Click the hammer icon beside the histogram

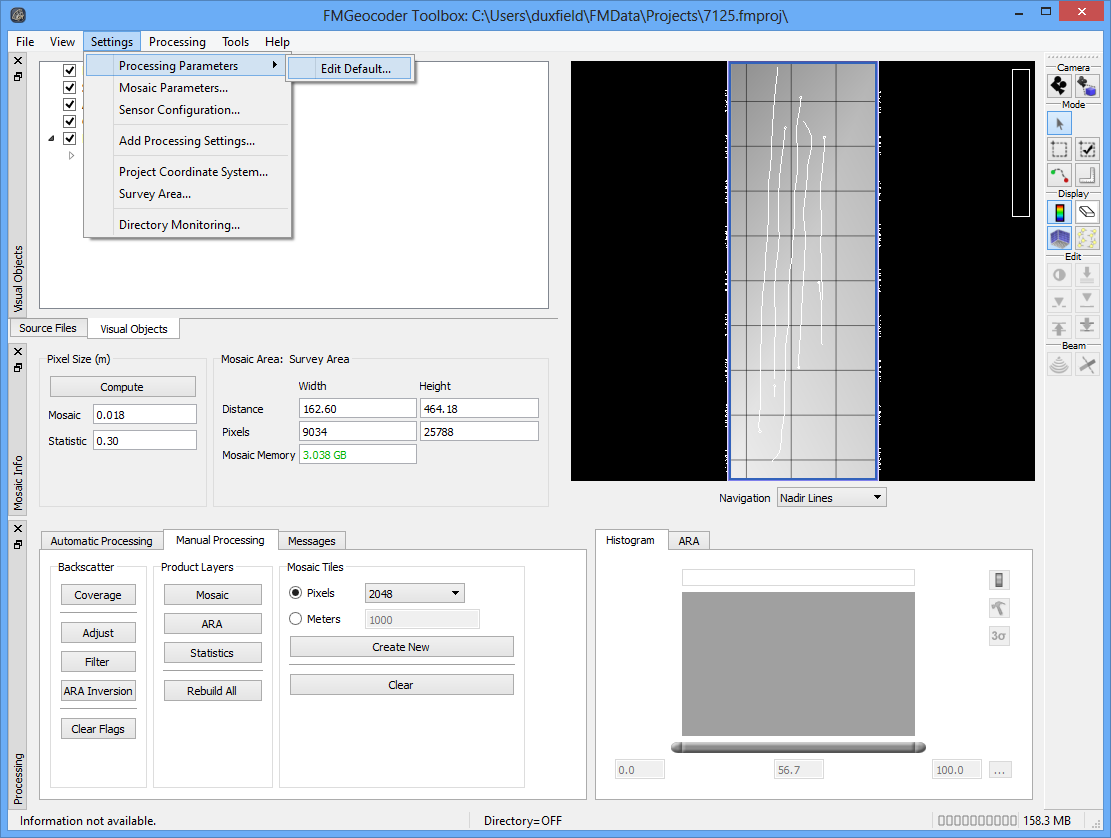click(998, 608)
